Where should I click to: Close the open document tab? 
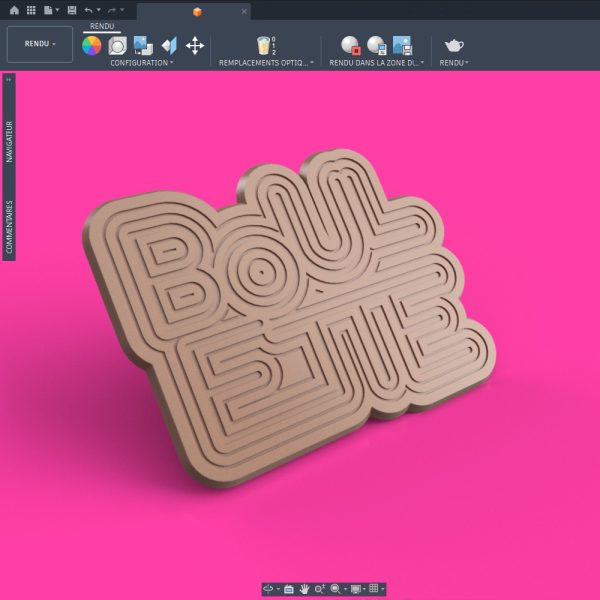pos(244,11)
